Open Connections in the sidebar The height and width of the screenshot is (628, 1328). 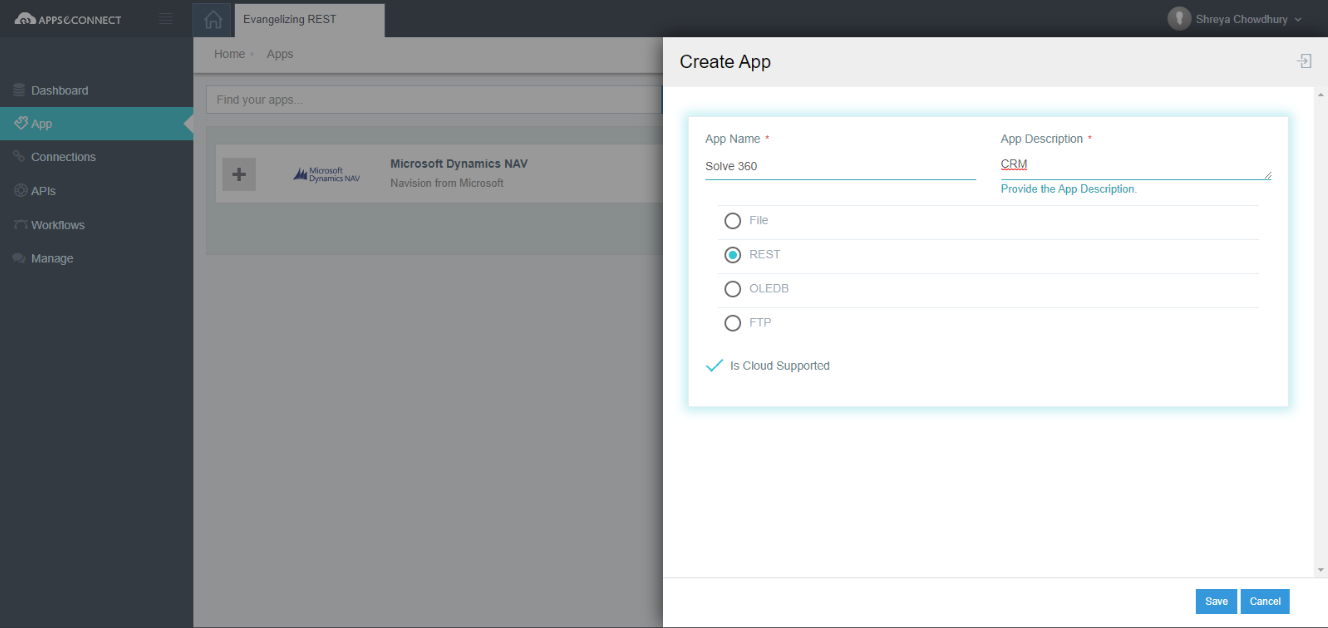click(63, 157)
